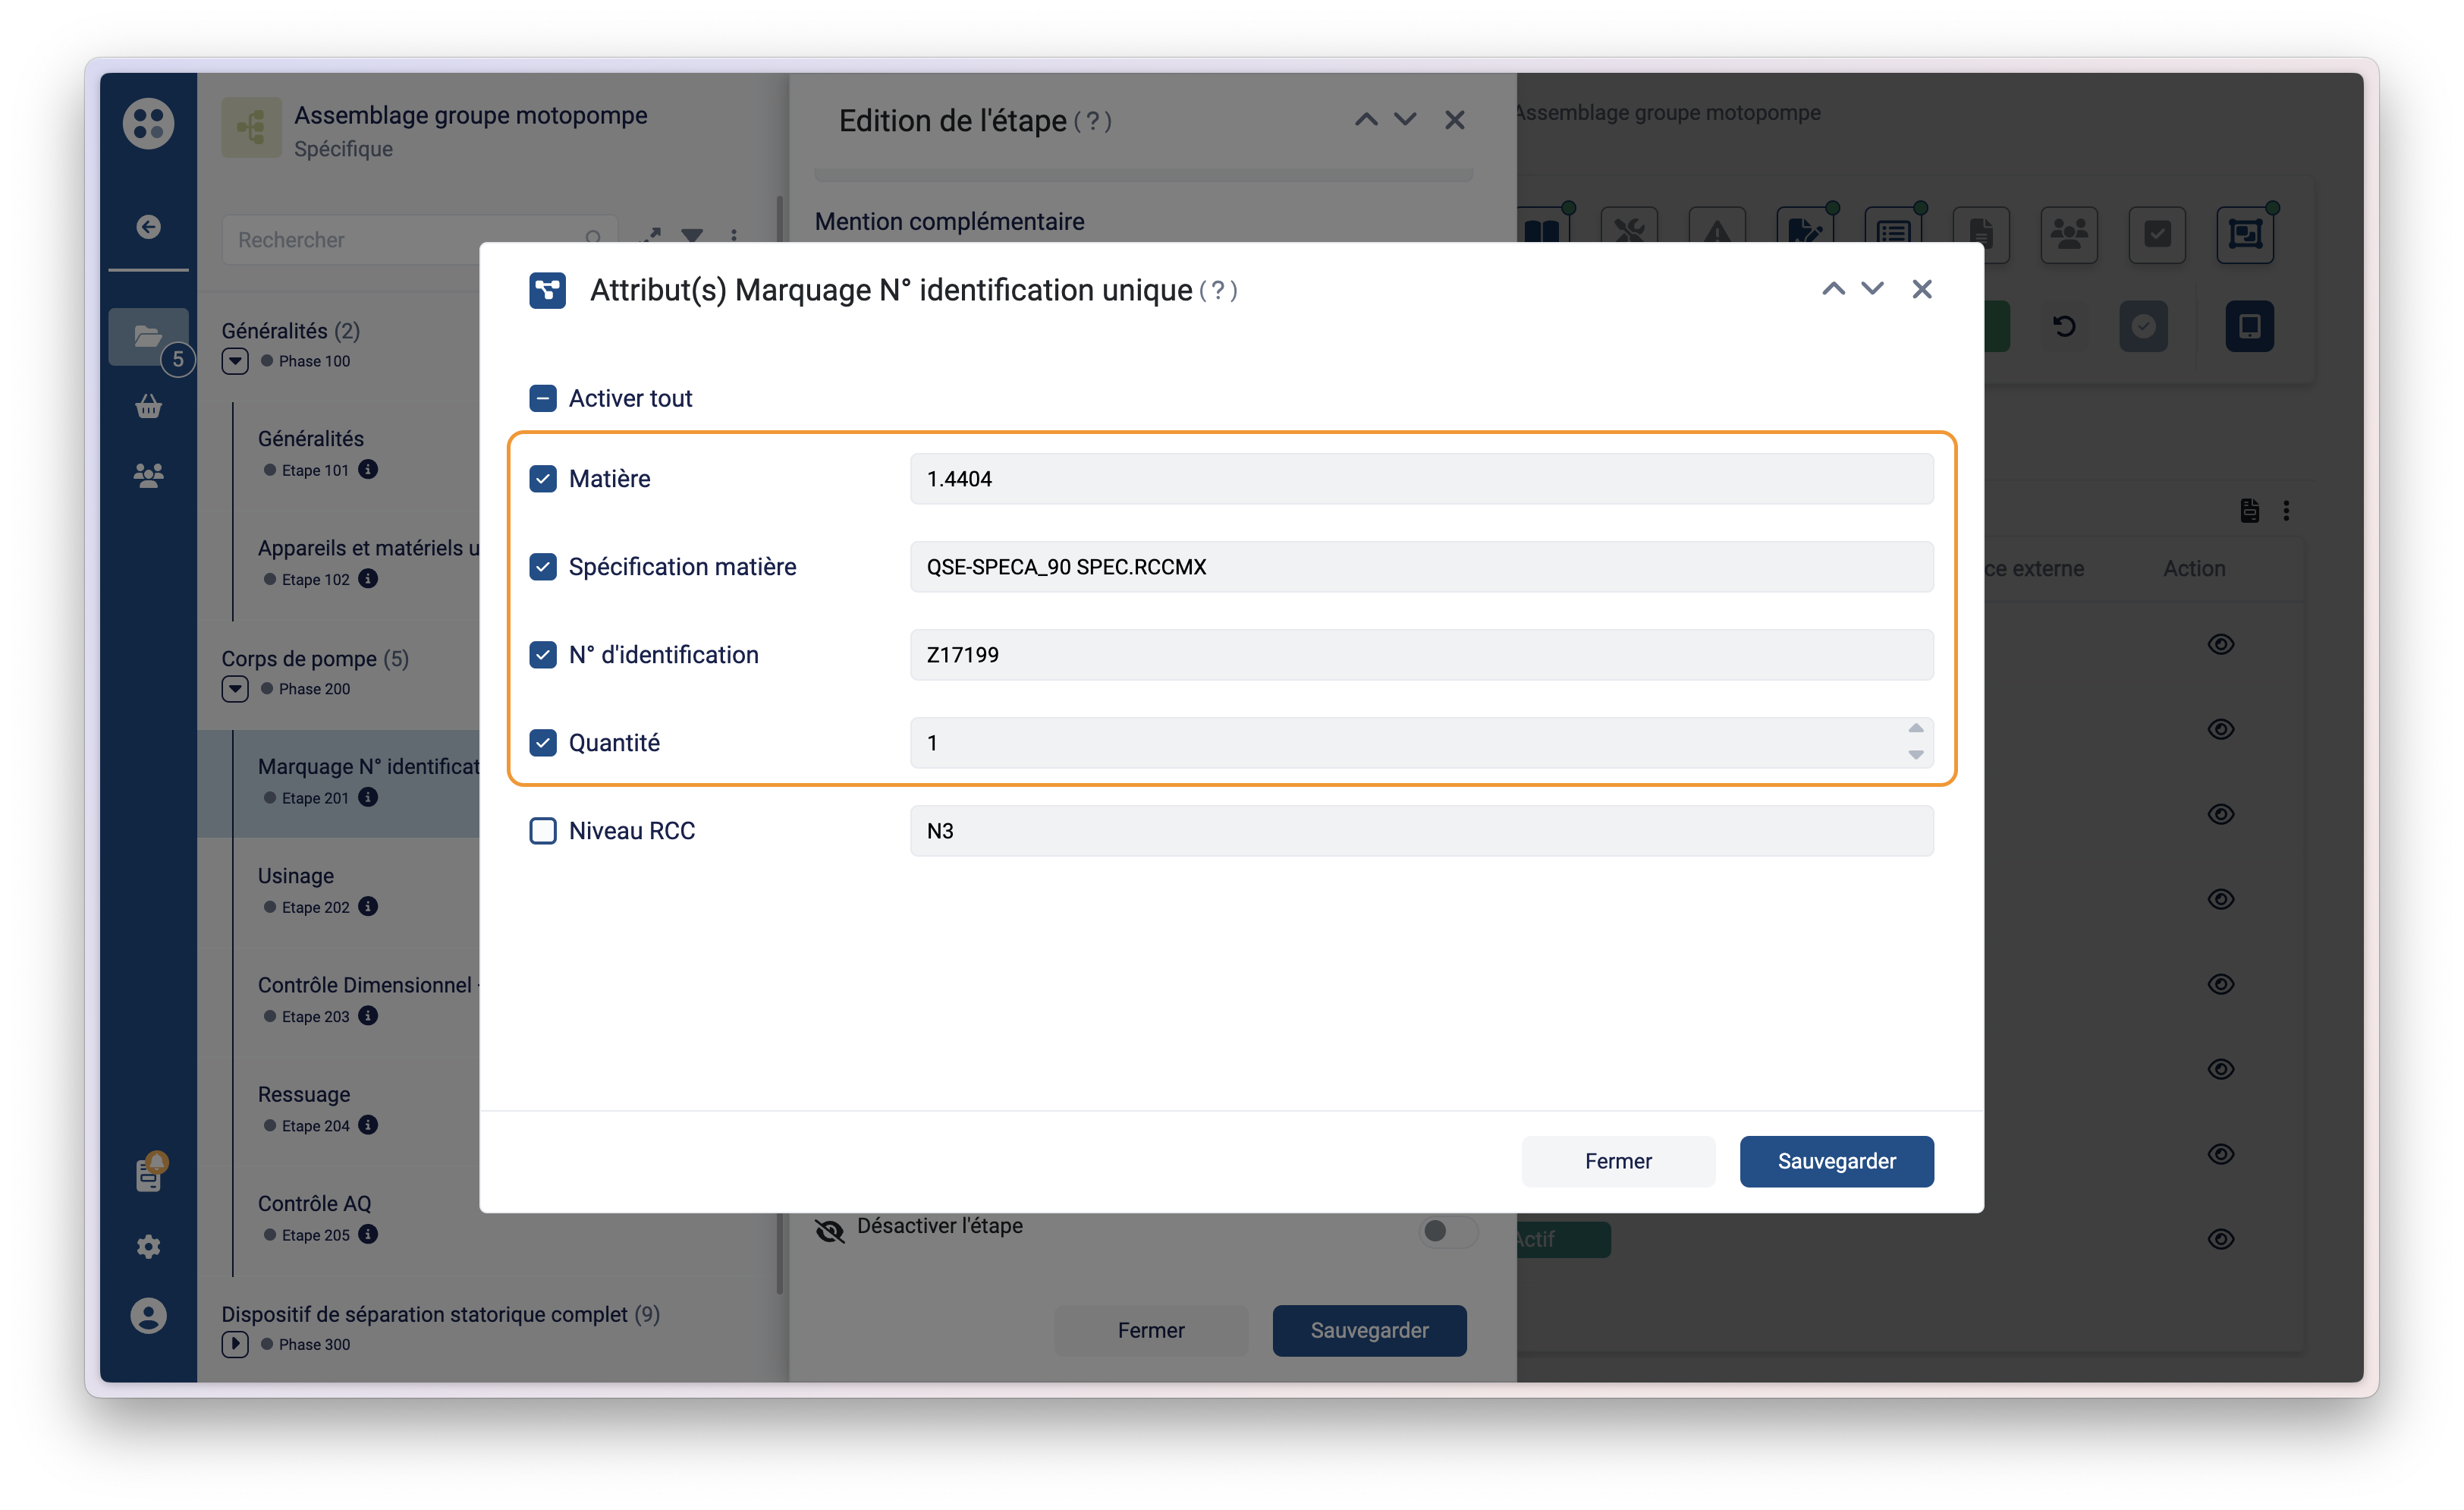Open notifications clipboard with bell icon
This screenshot has height=1510, width=2464.
pyautogui.click(x=148, y=1175)
